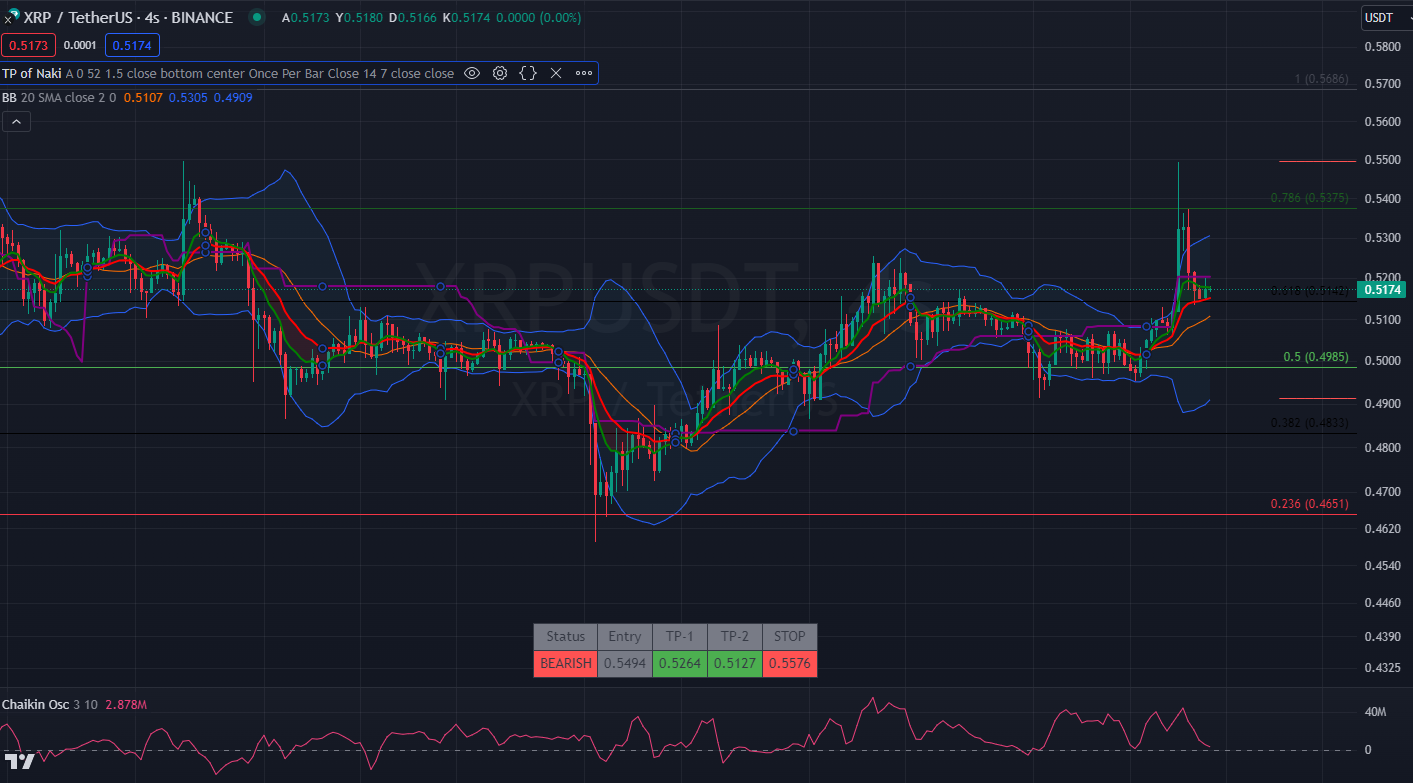Click the STOP header cell

(790, 636)
